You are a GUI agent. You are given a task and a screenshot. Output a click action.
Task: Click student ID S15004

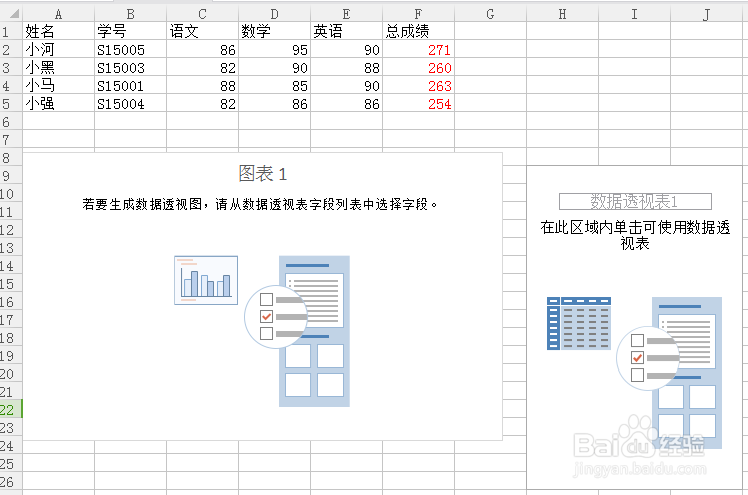[130, 103]
